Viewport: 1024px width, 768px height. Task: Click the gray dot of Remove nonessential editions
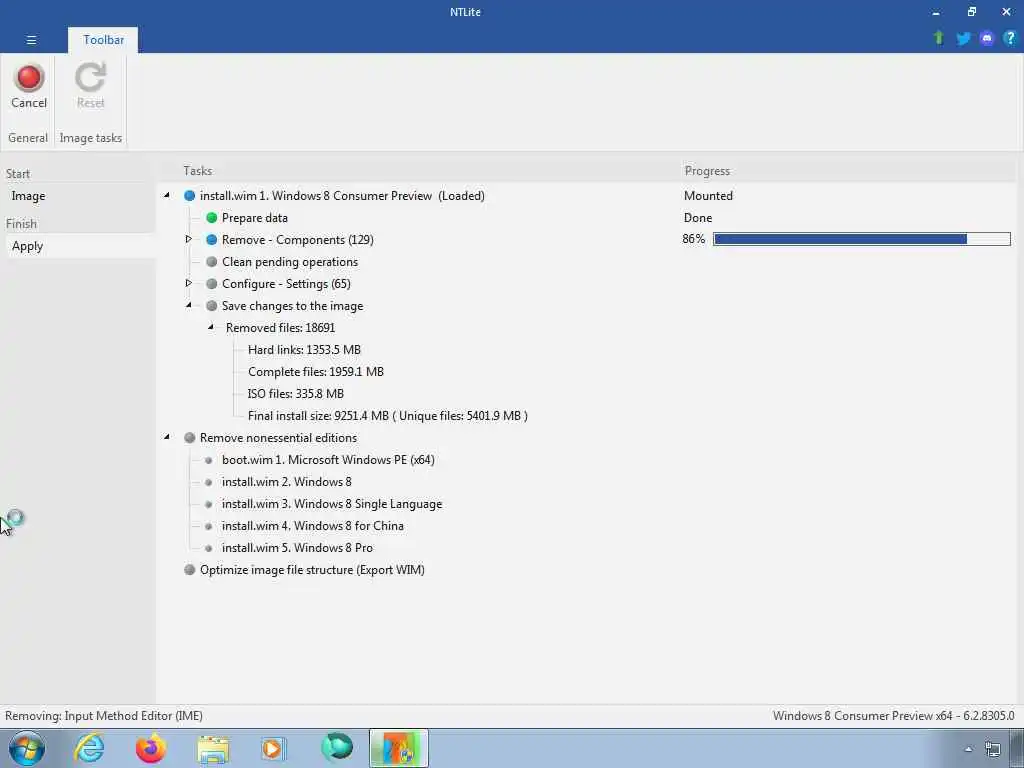[x=189, y=438]
